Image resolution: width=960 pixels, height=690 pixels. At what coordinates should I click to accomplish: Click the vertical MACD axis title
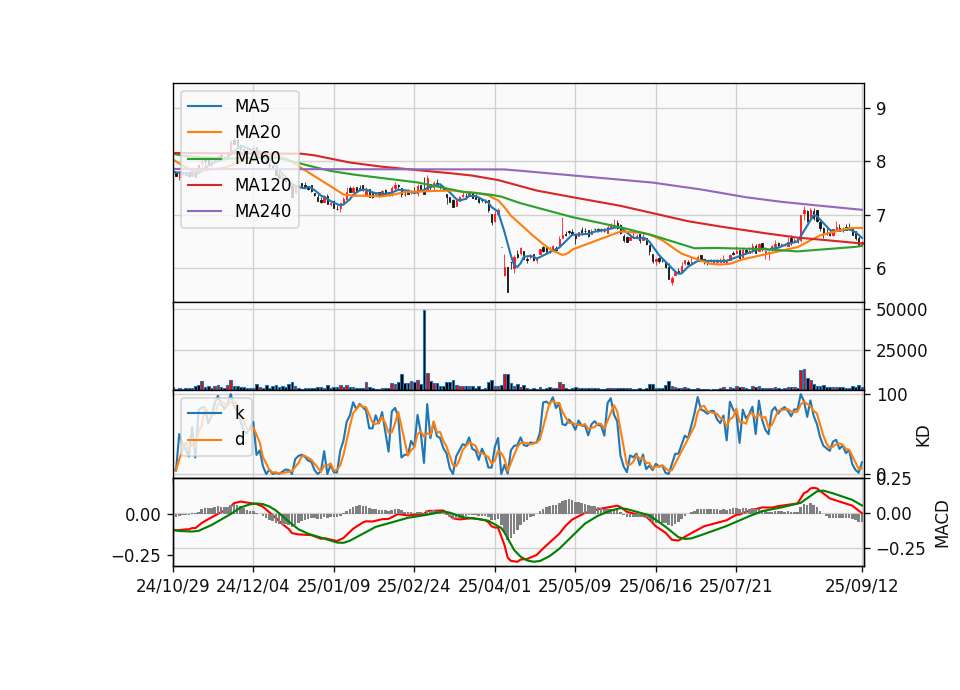coord(942,524)
